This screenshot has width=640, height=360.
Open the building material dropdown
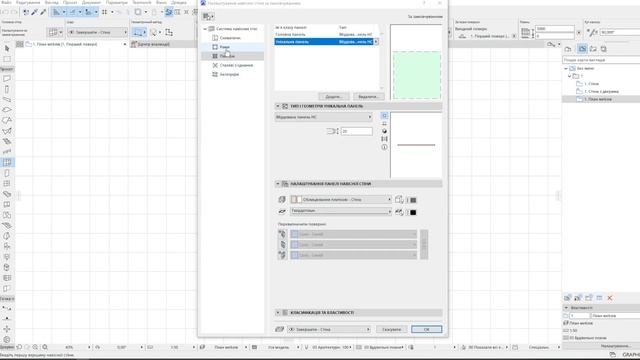pos(341,200)
